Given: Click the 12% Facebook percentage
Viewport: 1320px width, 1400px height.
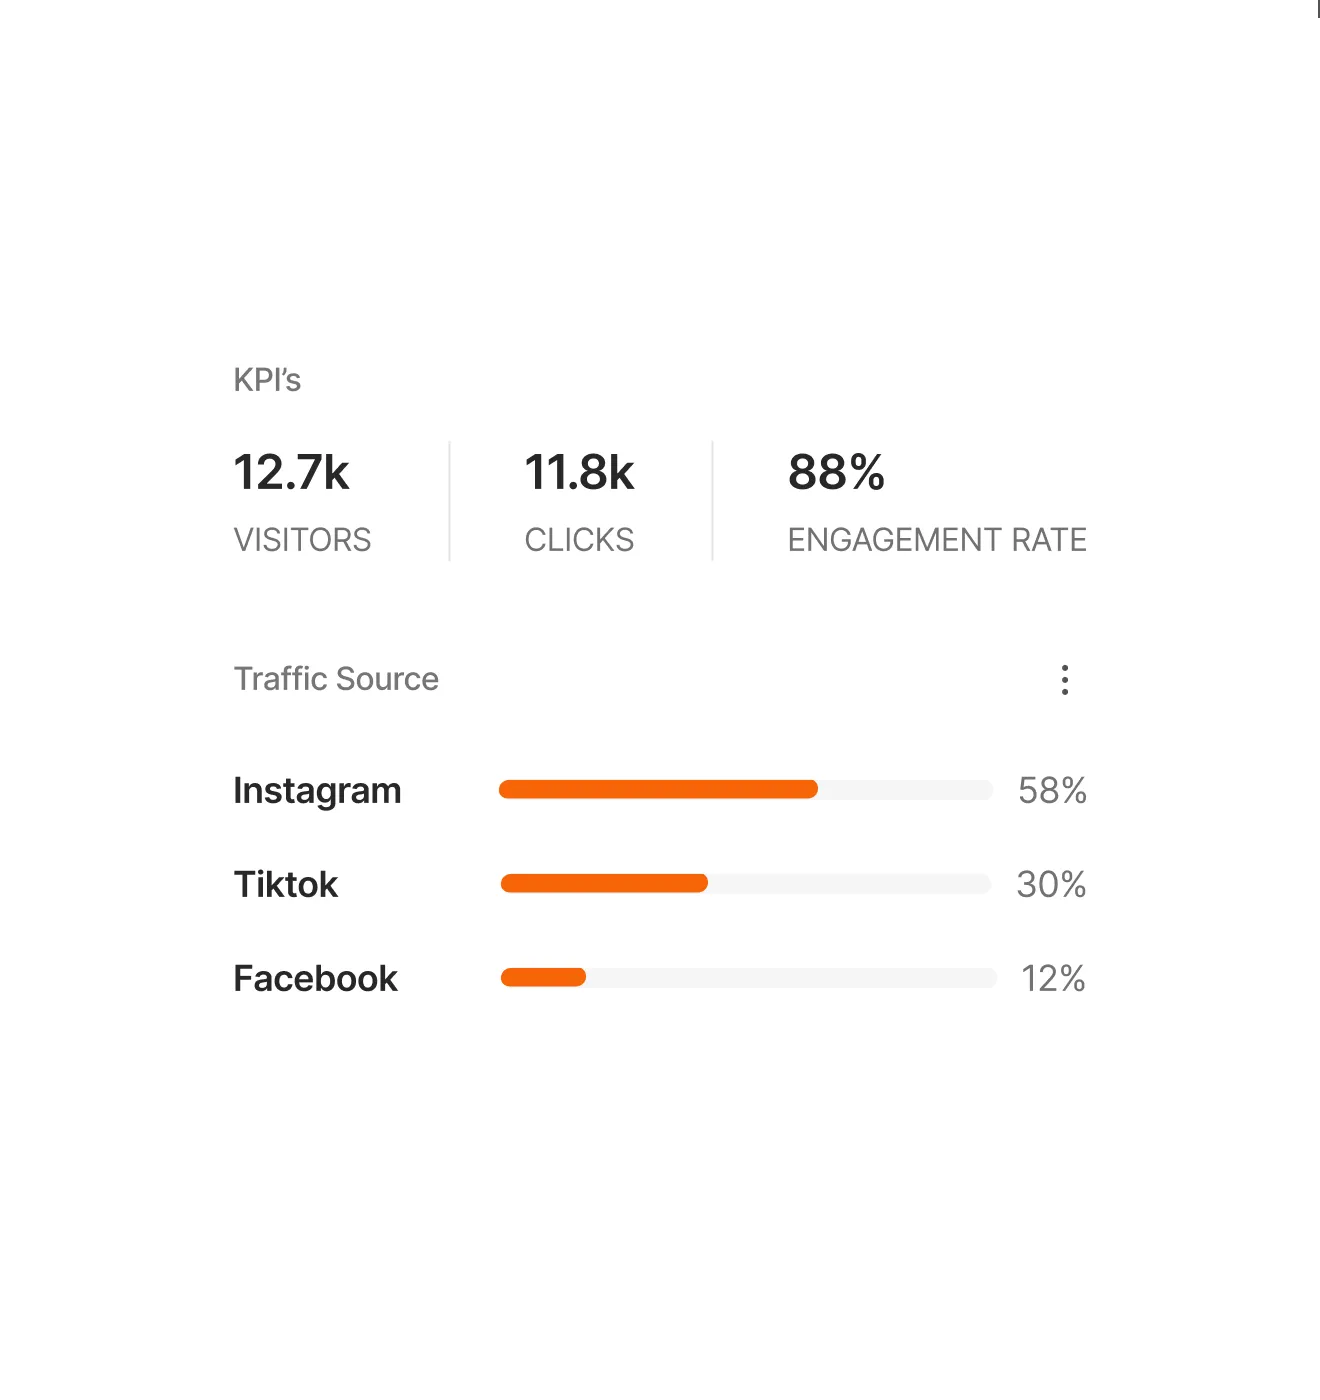Looking at the screenshot, I should pyautogui.click(x=1053, y=978).
